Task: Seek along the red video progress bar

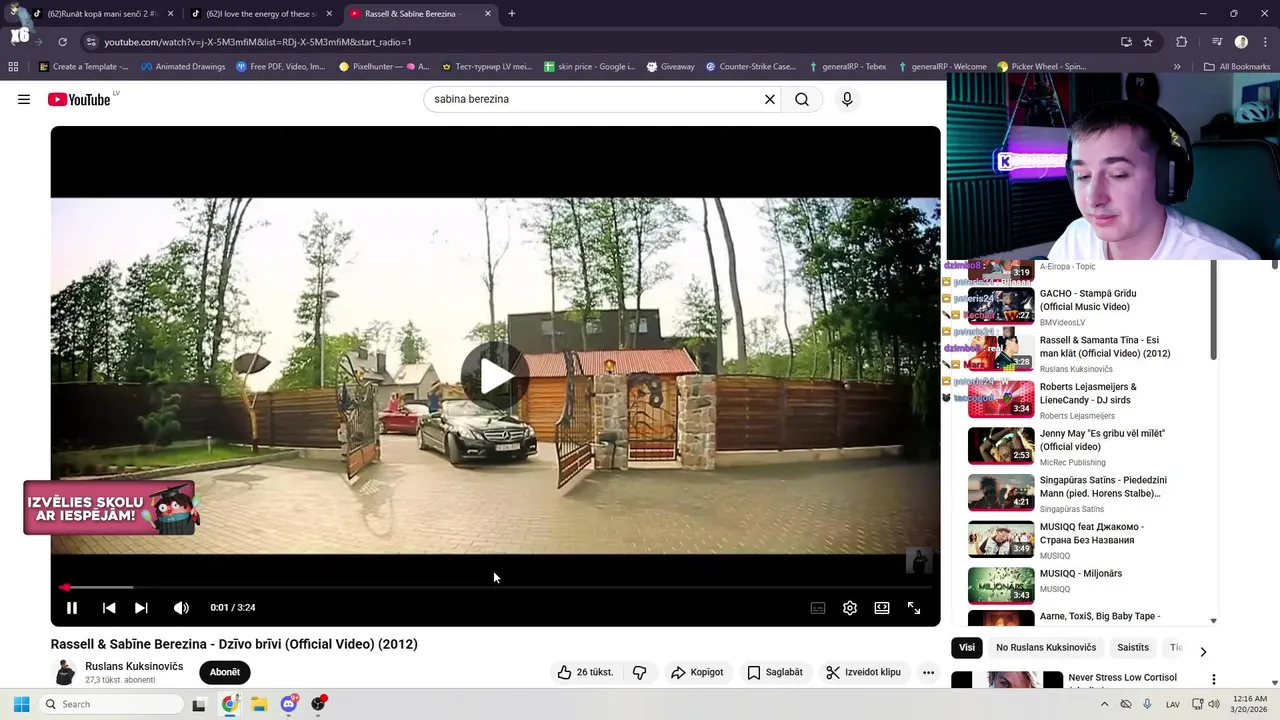Action: [x=495, y=587]
